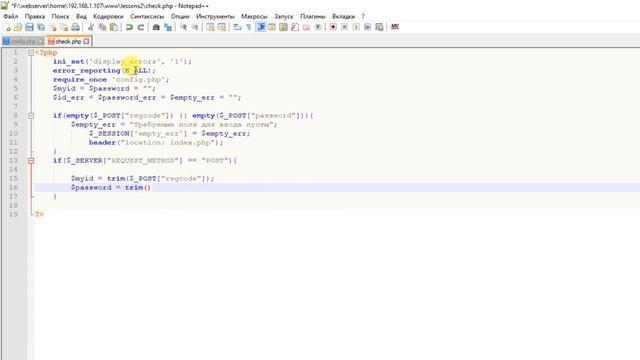Start macro recording with red dot icon
The image size is (640, 360).
coord(333,27)
